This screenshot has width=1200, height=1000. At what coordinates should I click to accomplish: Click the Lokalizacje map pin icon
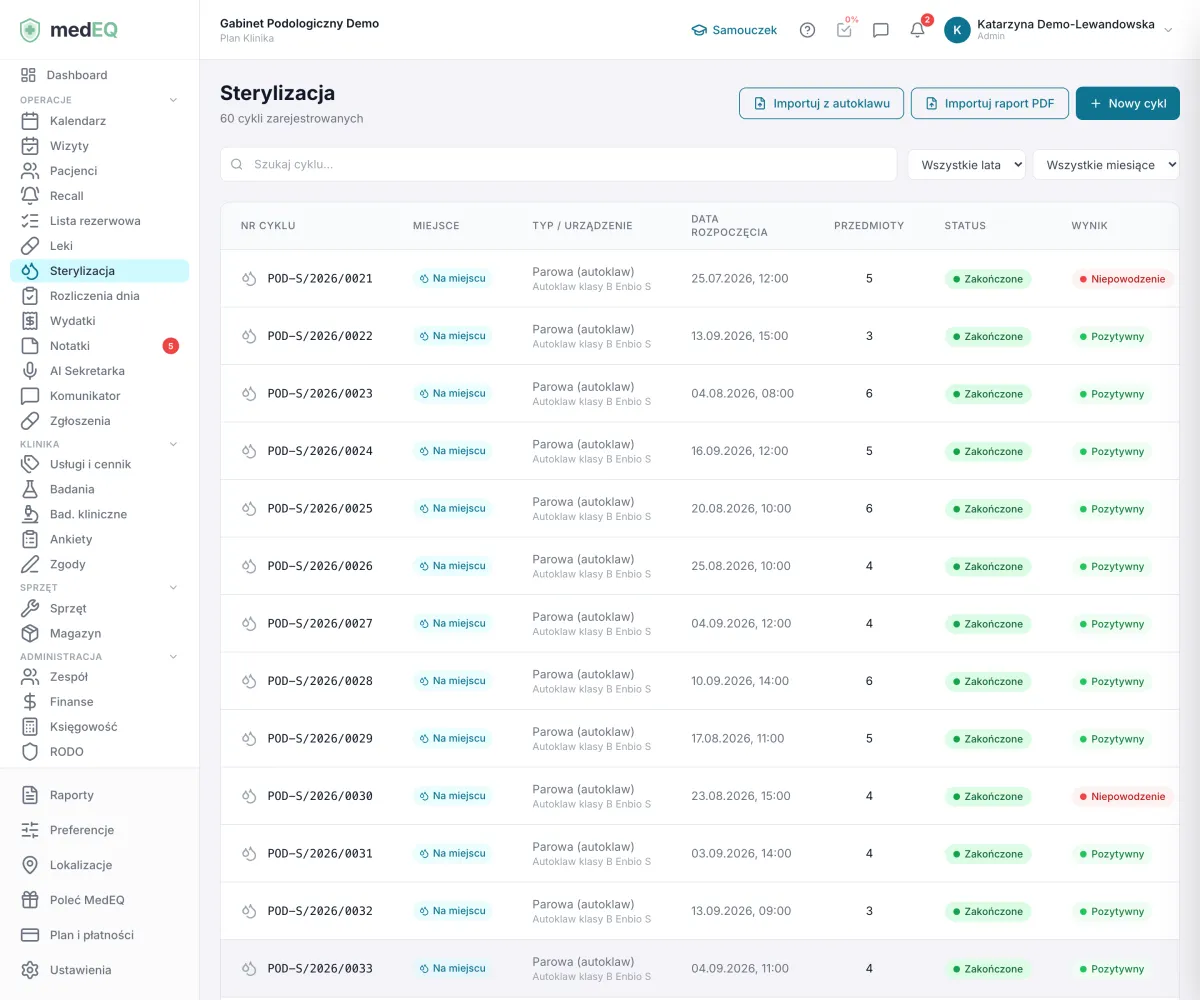coord(30,865)
